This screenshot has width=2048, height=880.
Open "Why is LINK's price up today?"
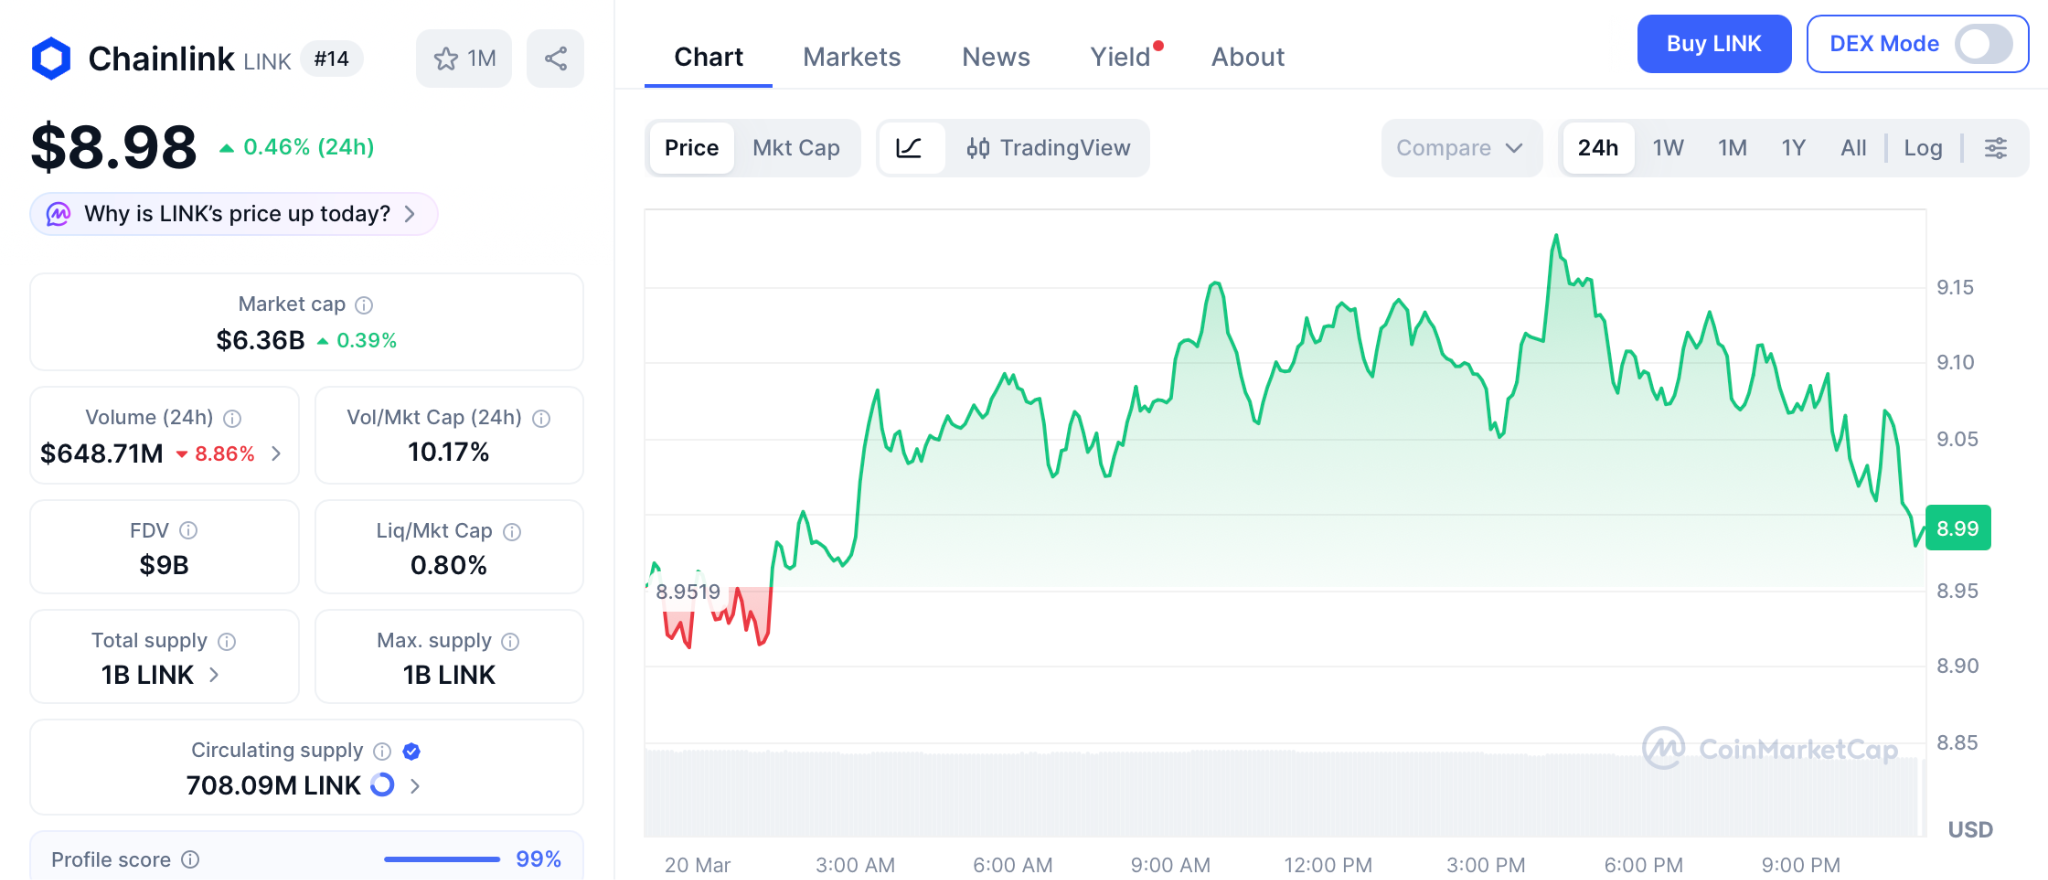[x=236, y=214]
